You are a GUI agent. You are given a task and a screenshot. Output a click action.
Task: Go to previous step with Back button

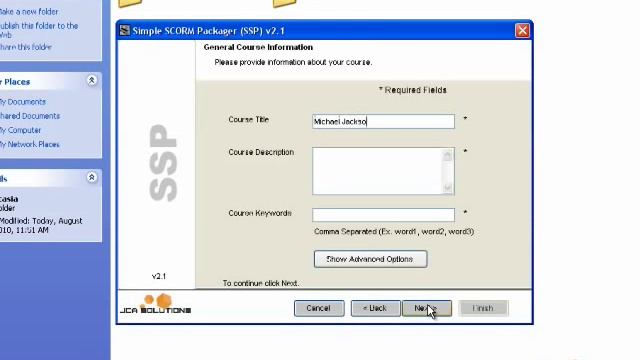(376, 308)
